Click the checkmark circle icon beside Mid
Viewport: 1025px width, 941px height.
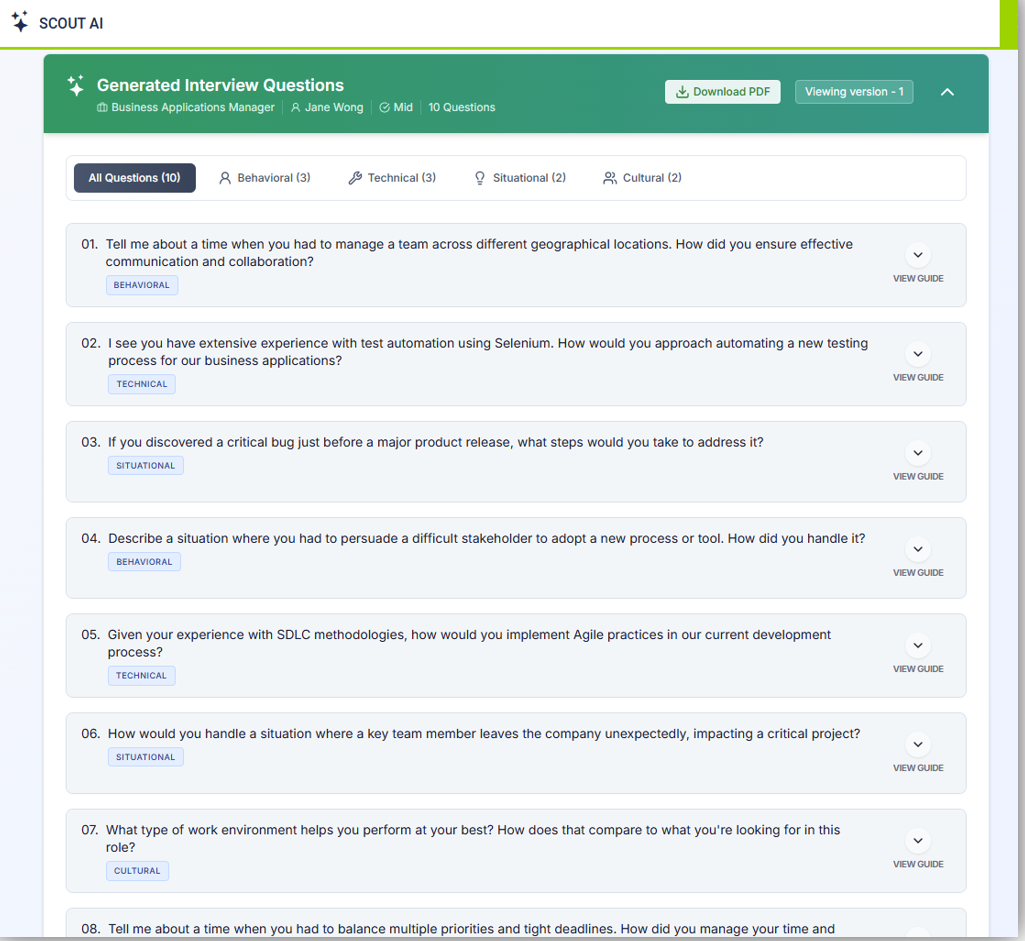point(384,108)
